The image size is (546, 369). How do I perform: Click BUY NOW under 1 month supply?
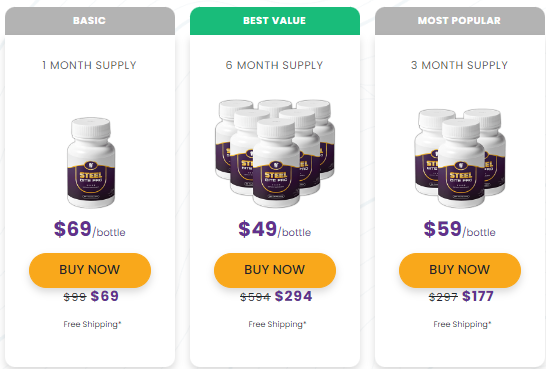coord(90,270)
